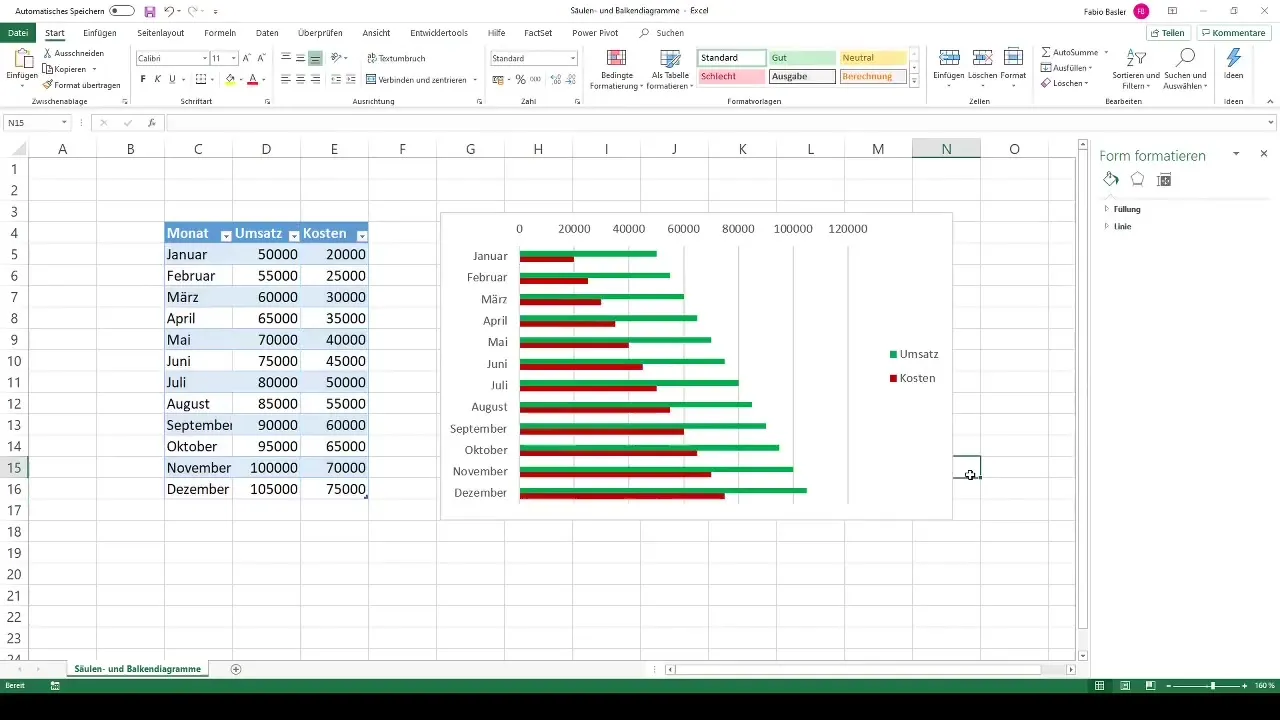The image size is (1280, 720).
Task: Open the Datei tab
Action: pyautogui.click(x=18, y=33)
